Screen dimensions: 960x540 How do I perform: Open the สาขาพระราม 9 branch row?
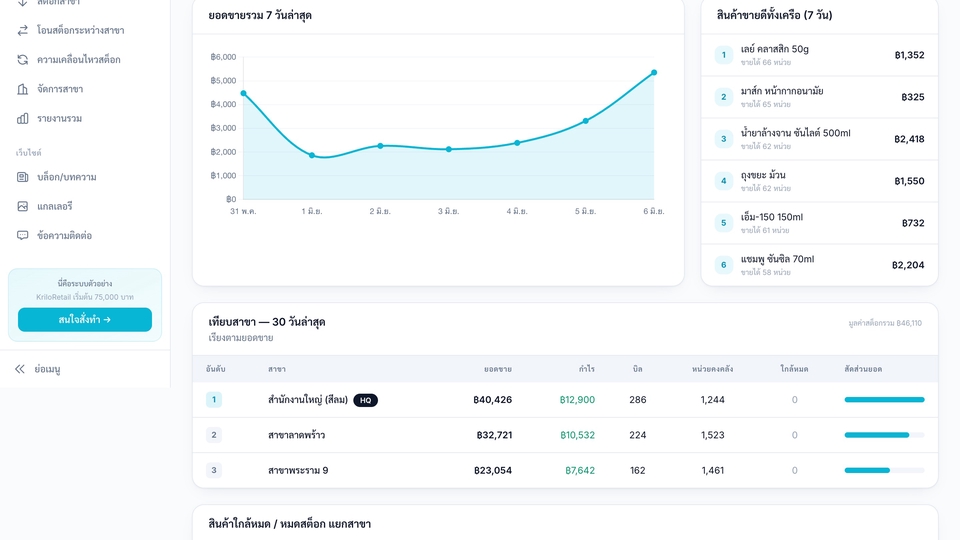[565, 470]
